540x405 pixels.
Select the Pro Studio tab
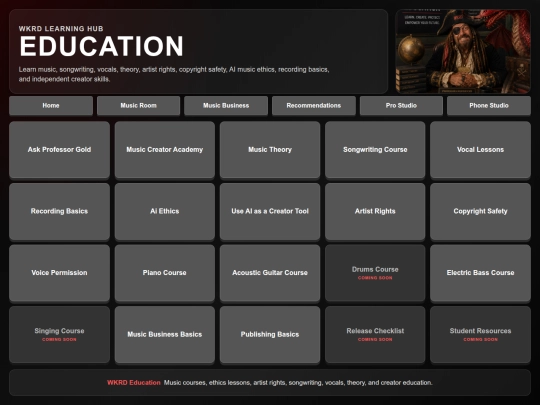pyautogui.click(x=401, y=105)
